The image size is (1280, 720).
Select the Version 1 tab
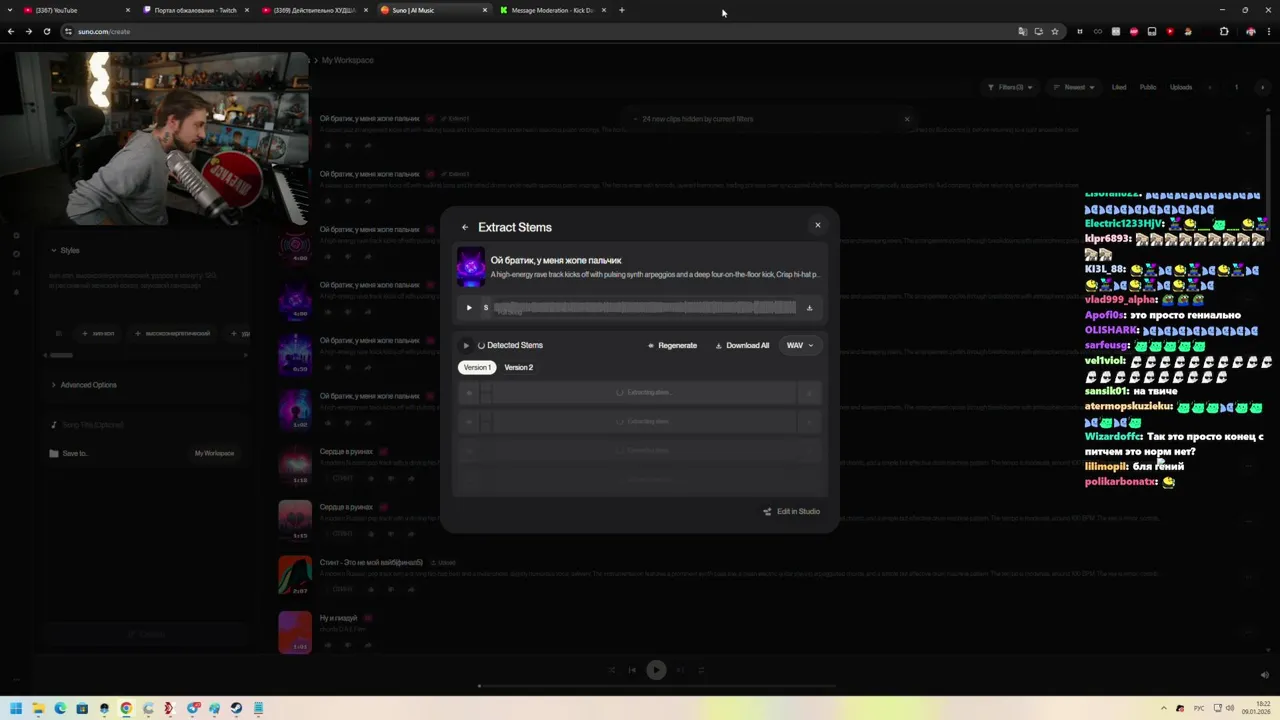click(477, 367)
